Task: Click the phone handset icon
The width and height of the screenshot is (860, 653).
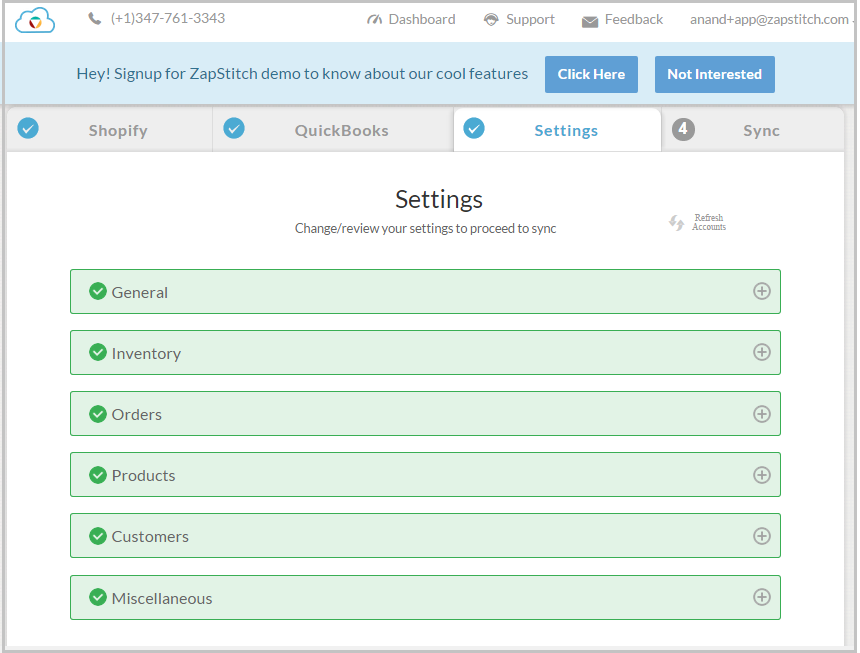Action: pyautogui.click(x=94, y=19)
